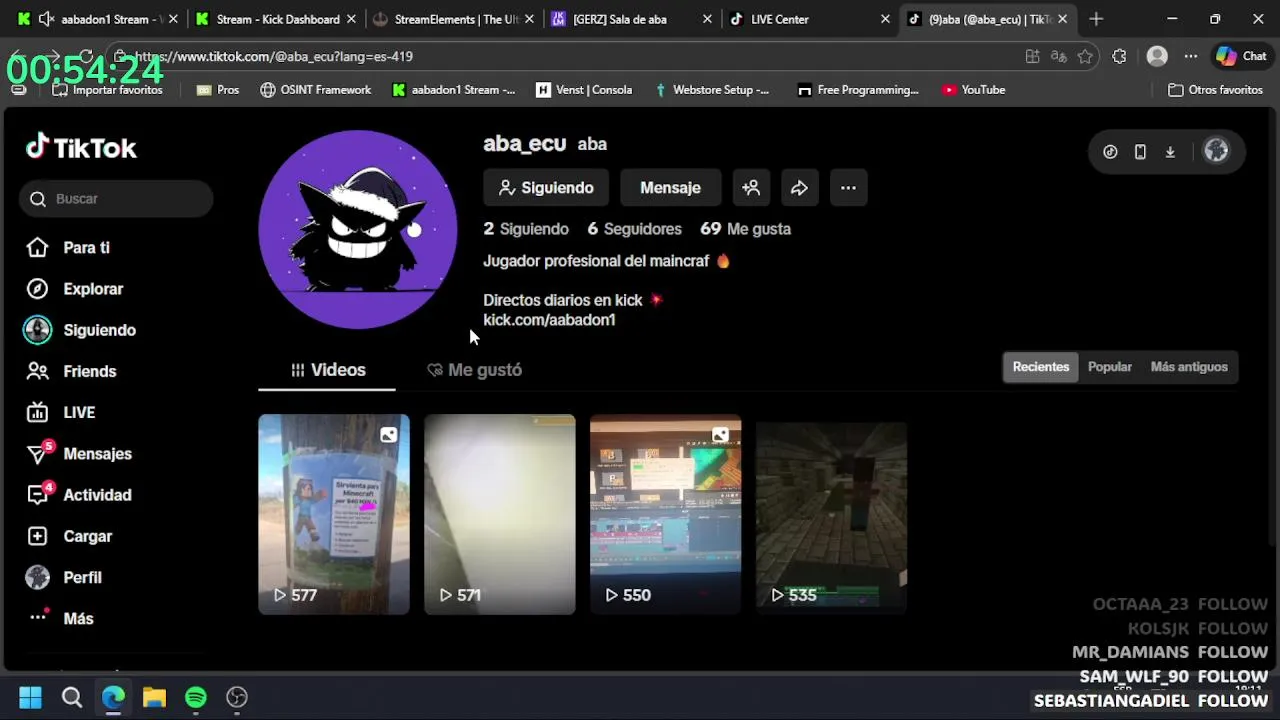Mute the aabadon1 Stream tab speaker icon
The image size is (1280, 720).
[x=46, y=19]
